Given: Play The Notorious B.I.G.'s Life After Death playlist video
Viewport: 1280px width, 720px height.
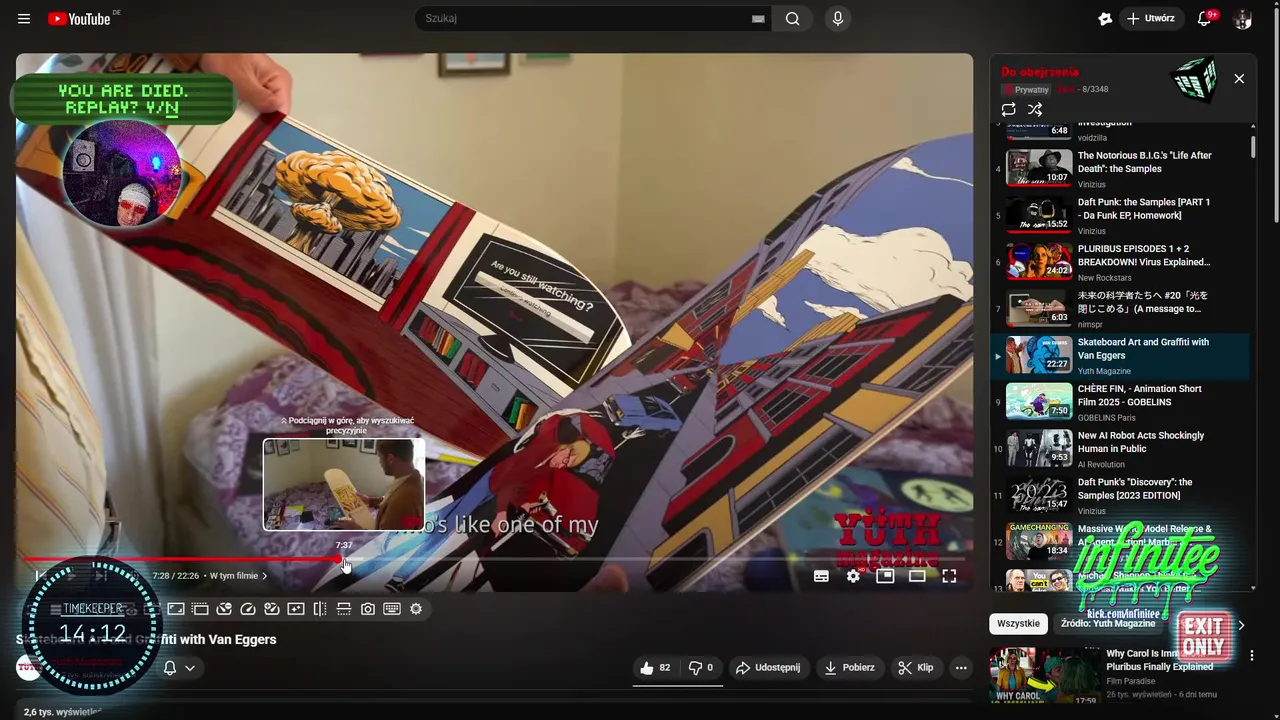Looking at the screenshot, I should pos(1120,168).
